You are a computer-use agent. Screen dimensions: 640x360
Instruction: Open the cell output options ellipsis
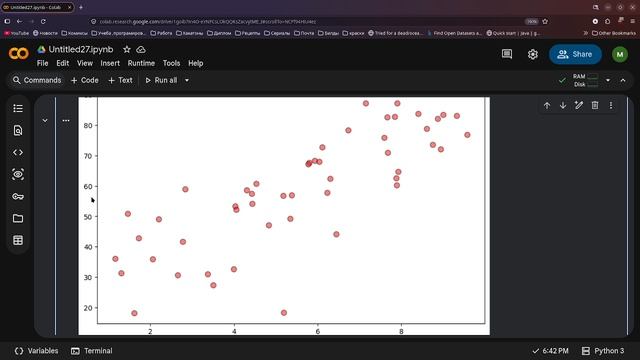coord(66,120)
